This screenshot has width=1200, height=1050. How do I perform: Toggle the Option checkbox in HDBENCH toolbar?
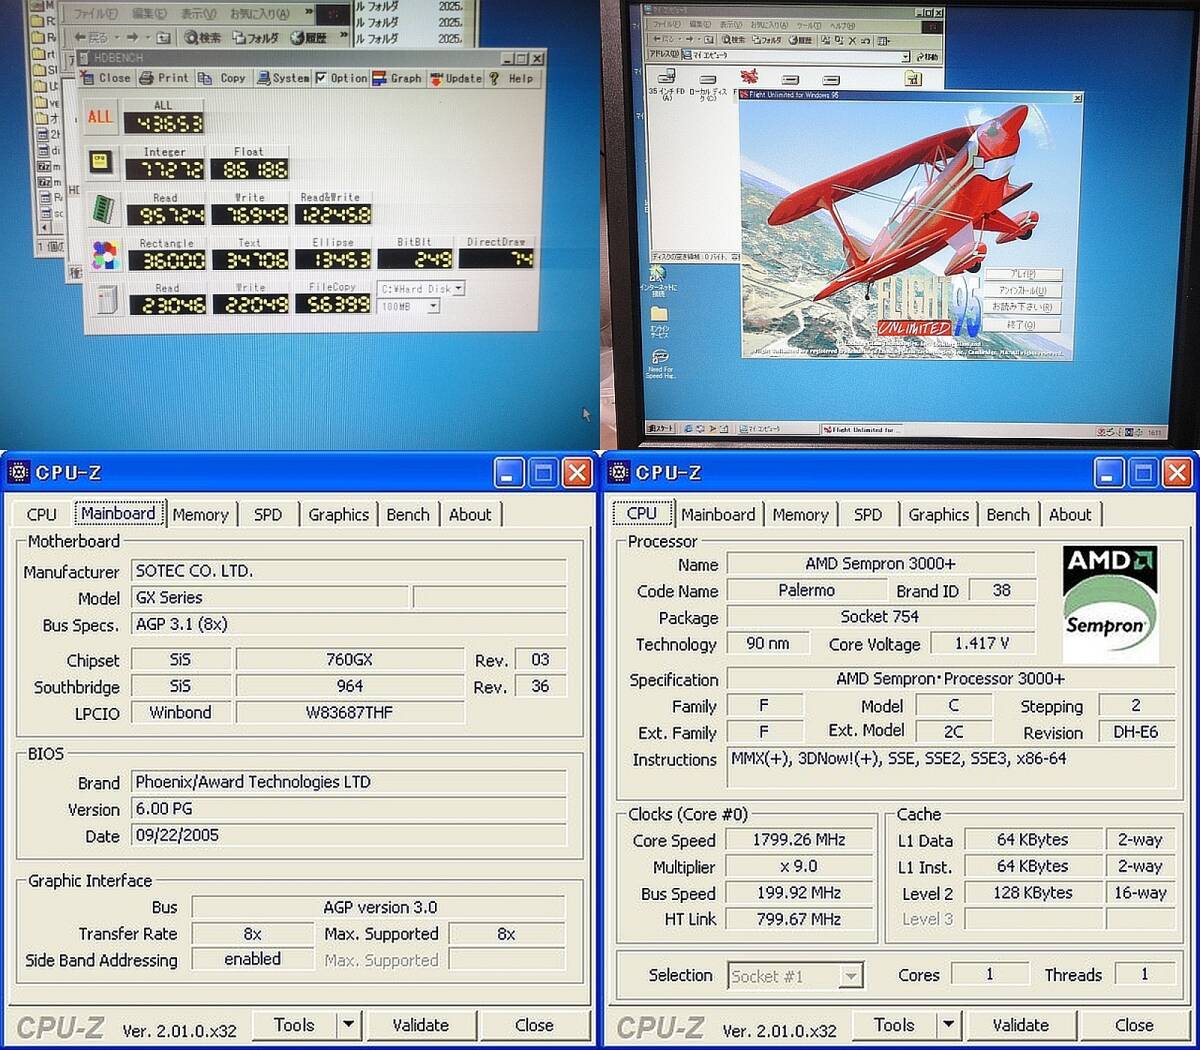[321, 78]
